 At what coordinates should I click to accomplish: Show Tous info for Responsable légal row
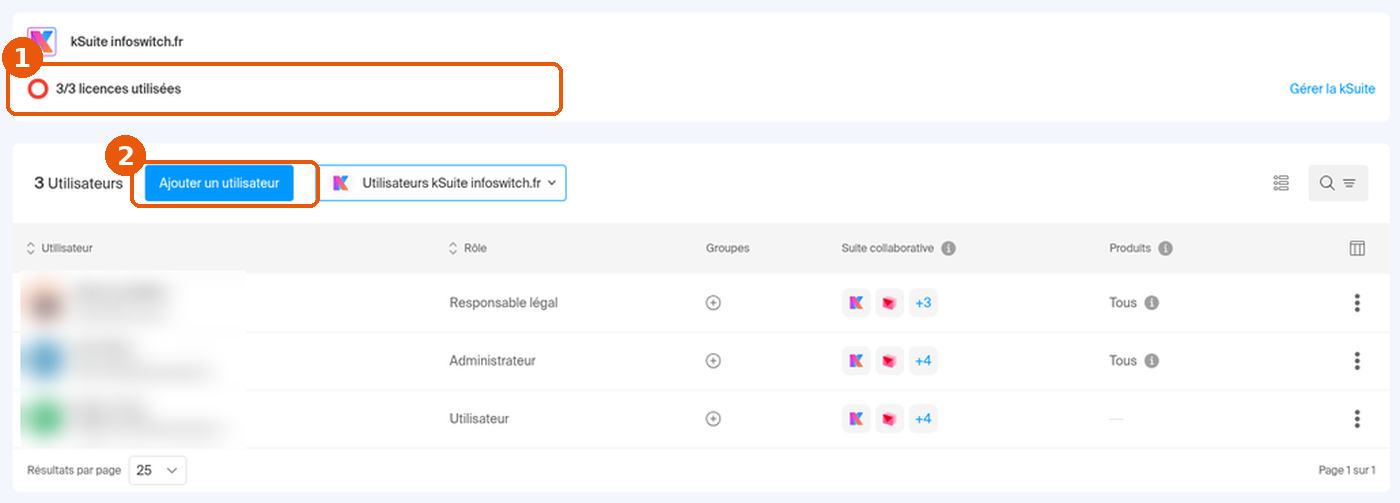pos(1152,303)
